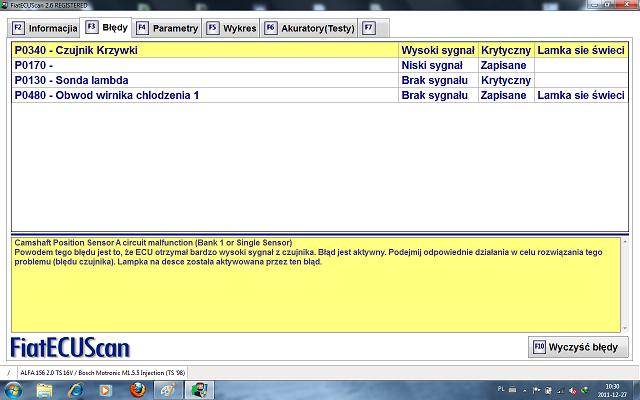Click the ALFA 156 2.0 TS 16V status bar entry

102,373
